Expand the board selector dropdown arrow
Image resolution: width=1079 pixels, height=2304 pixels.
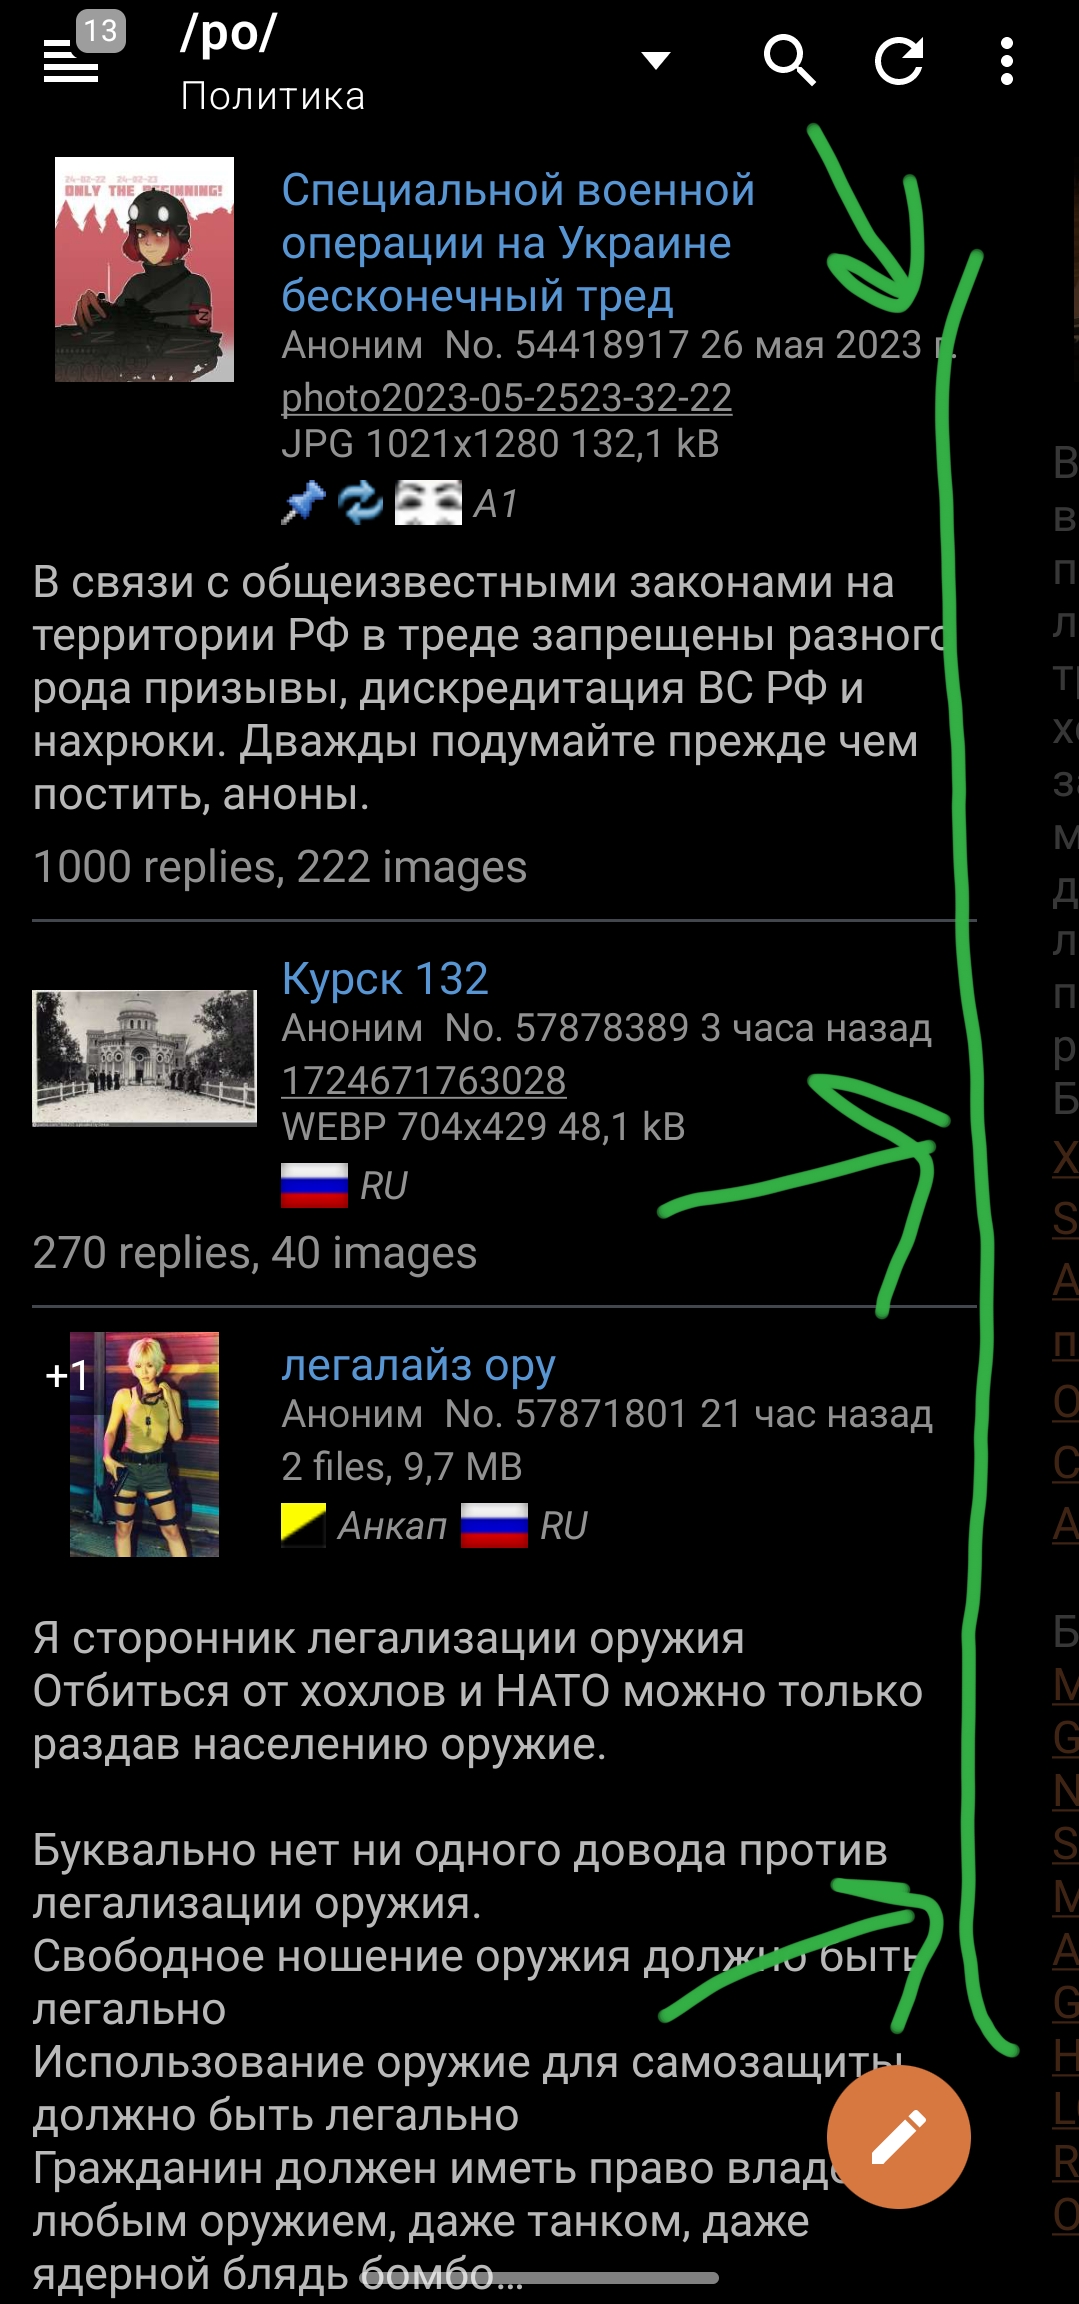656,61
